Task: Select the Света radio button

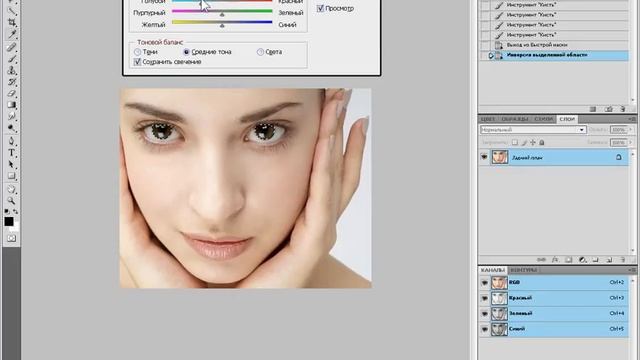Action: coord(260,52)
